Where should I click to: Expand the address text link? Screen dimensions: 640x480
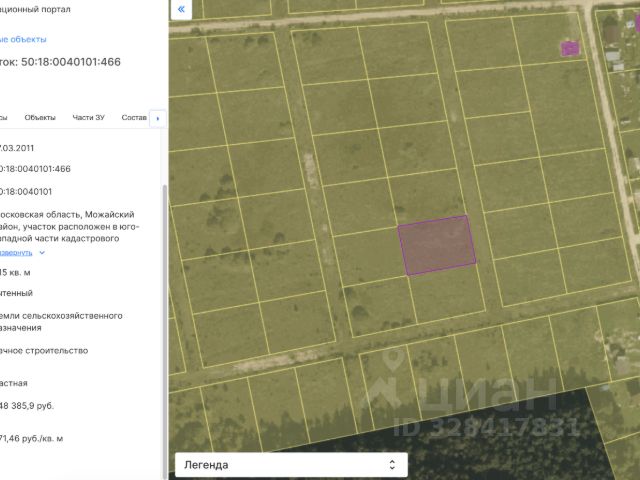click(16, 253)
